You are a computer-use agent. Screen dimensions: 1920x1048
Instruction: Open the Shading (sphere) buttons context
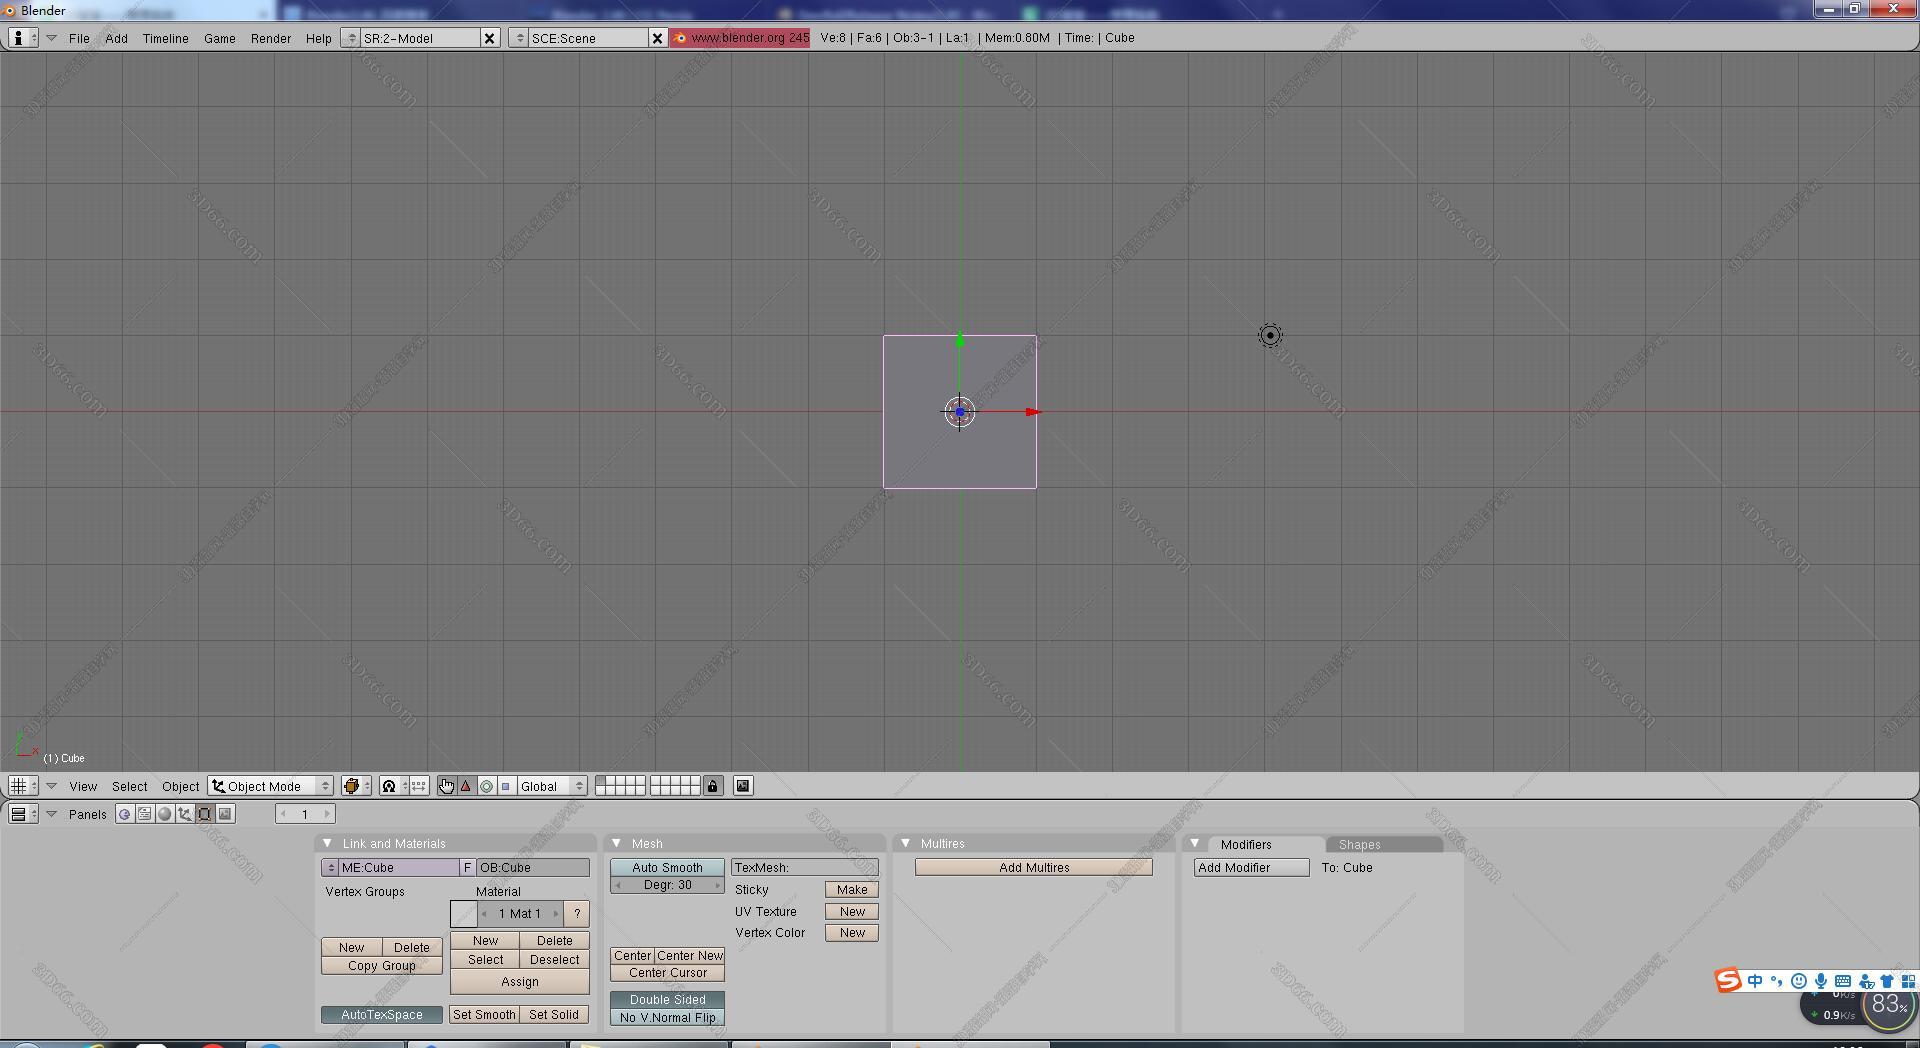(x=165, y=814)
